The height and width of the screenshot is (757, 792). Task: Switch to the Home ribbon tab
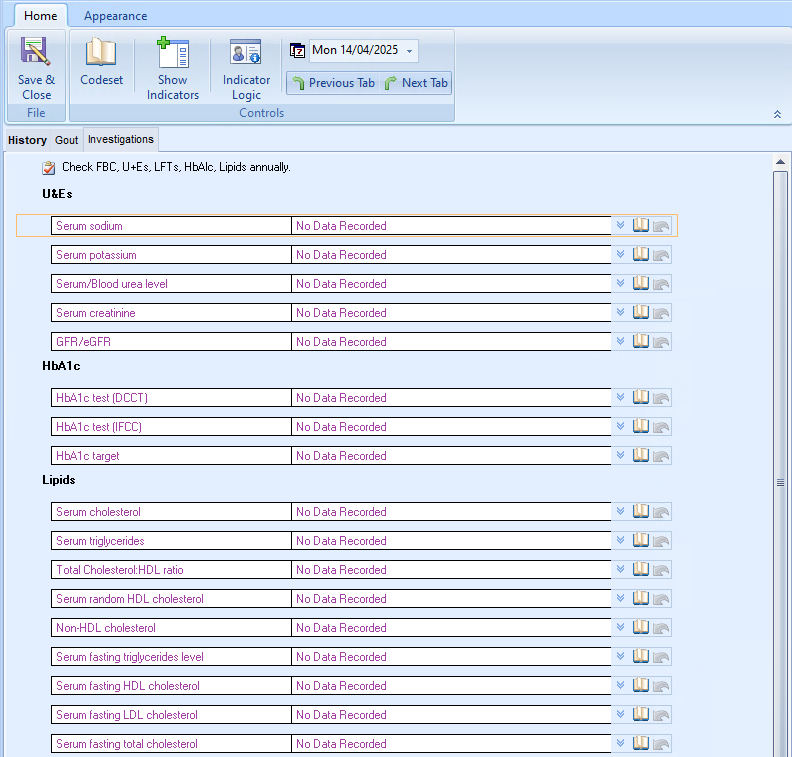40,16
